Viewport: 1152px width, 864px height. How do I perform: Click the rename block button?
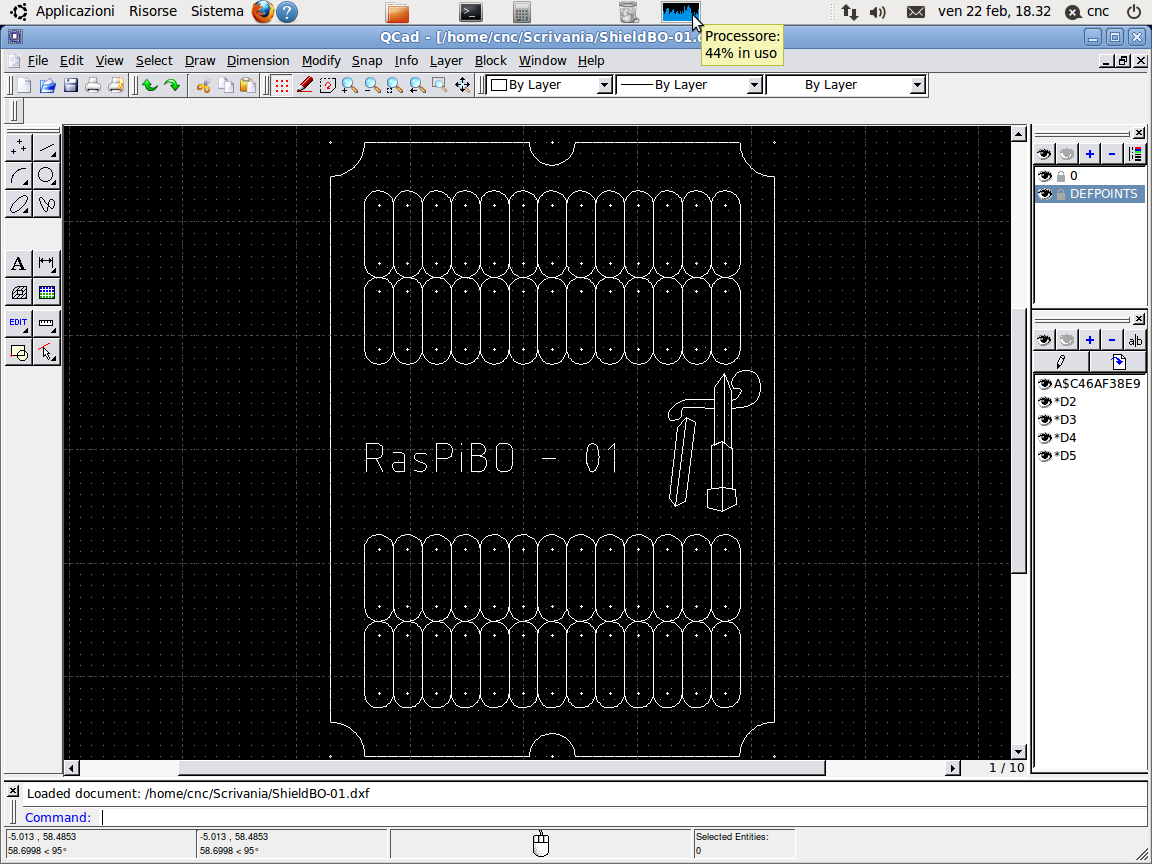tap(1135, 341)
